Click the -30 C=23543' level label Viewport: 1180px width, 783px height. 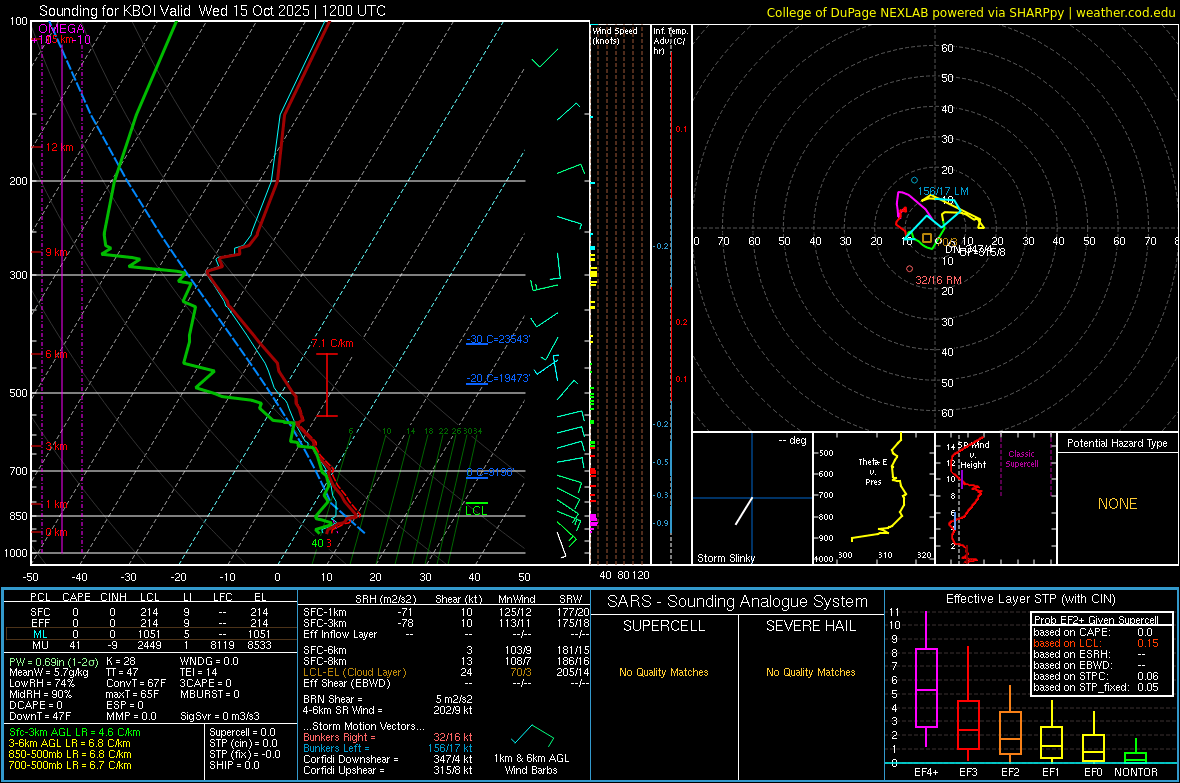click(498, 340)
